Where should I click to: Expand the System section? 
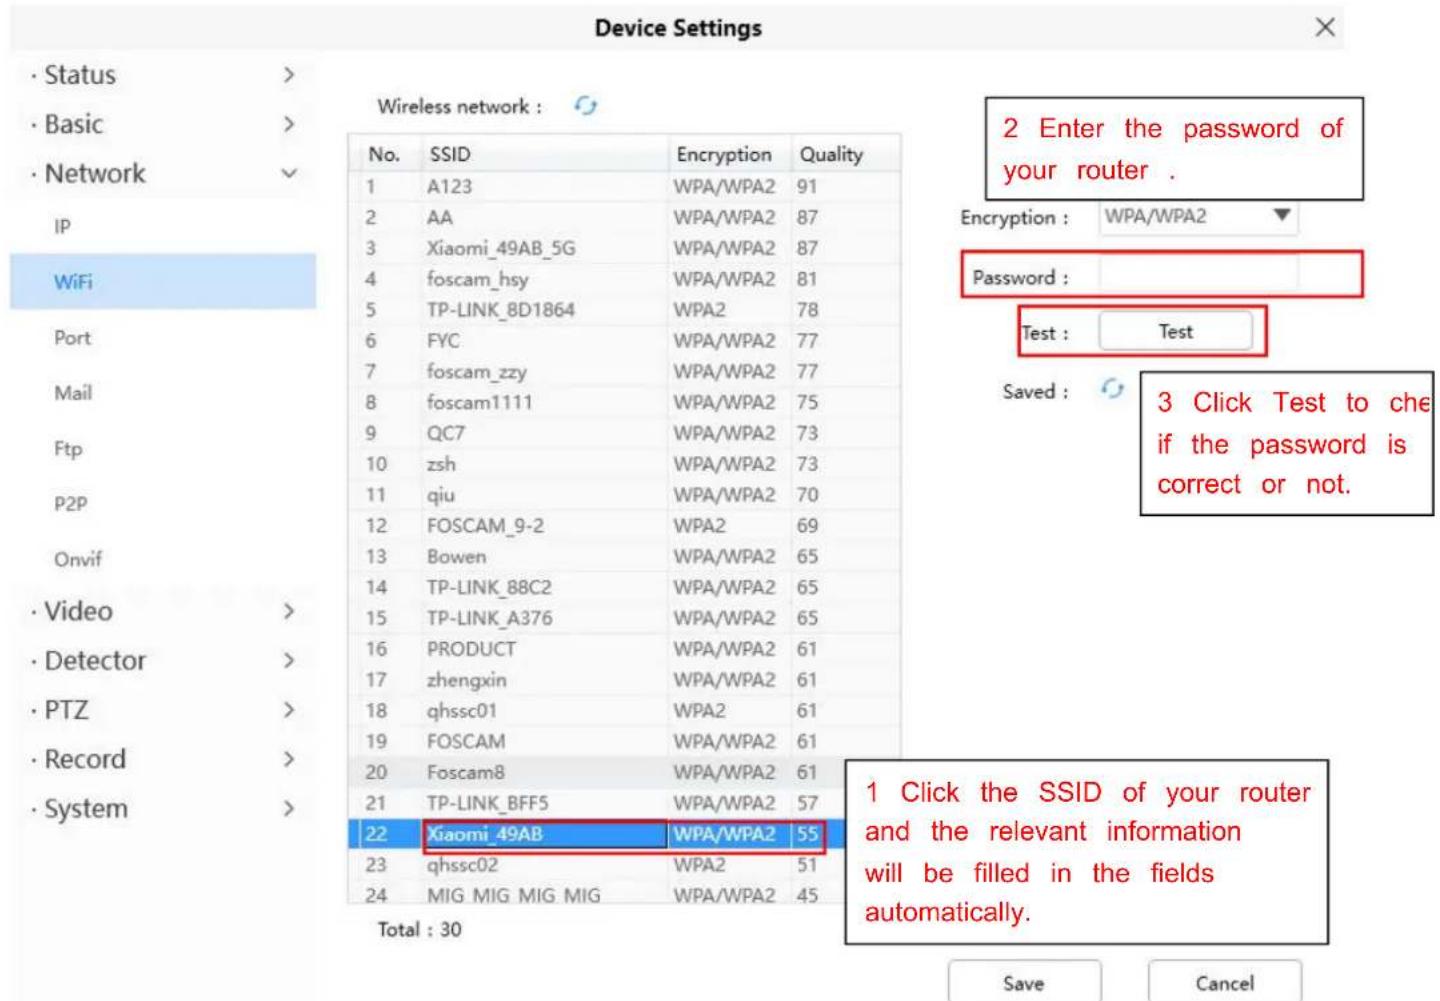point(163,808)
